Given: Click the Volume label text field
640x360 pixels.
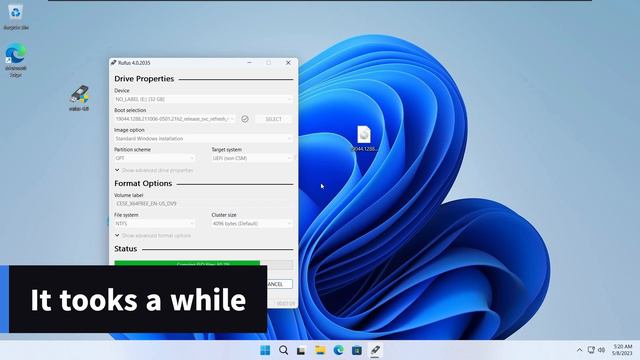Looking at the screenshot, I should (x=203, y=203).
